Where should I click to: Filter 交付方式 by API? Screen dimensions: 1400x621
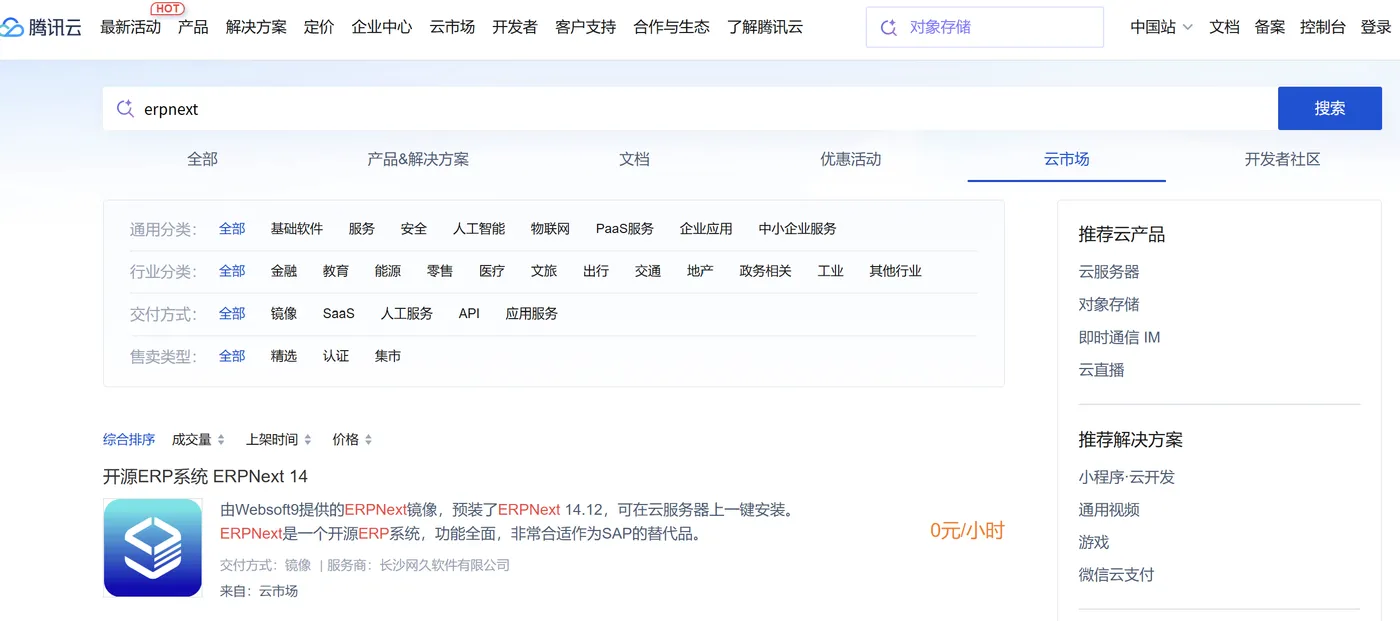pos(469,314)
